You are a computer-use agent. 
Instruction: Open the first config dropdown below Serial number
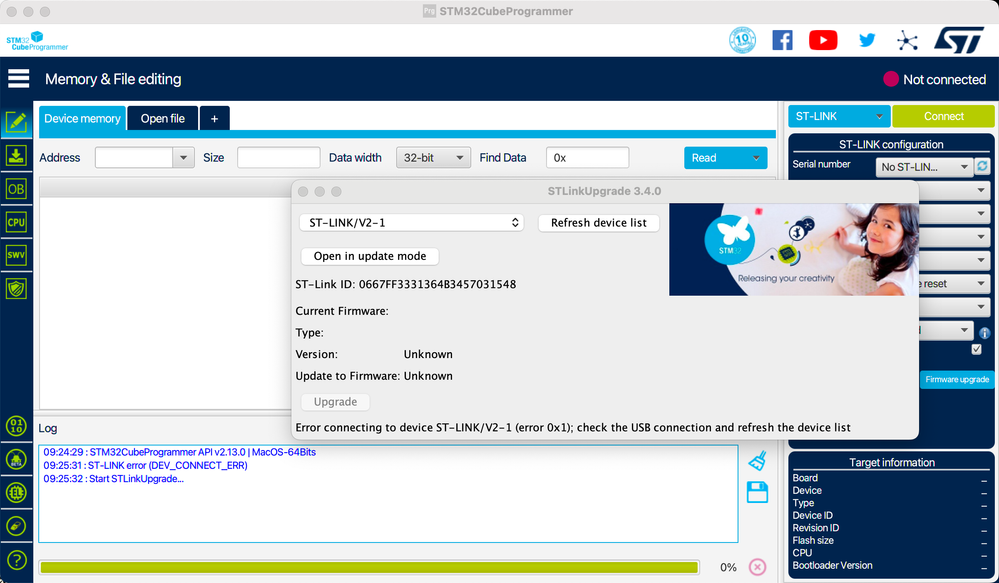953,191
